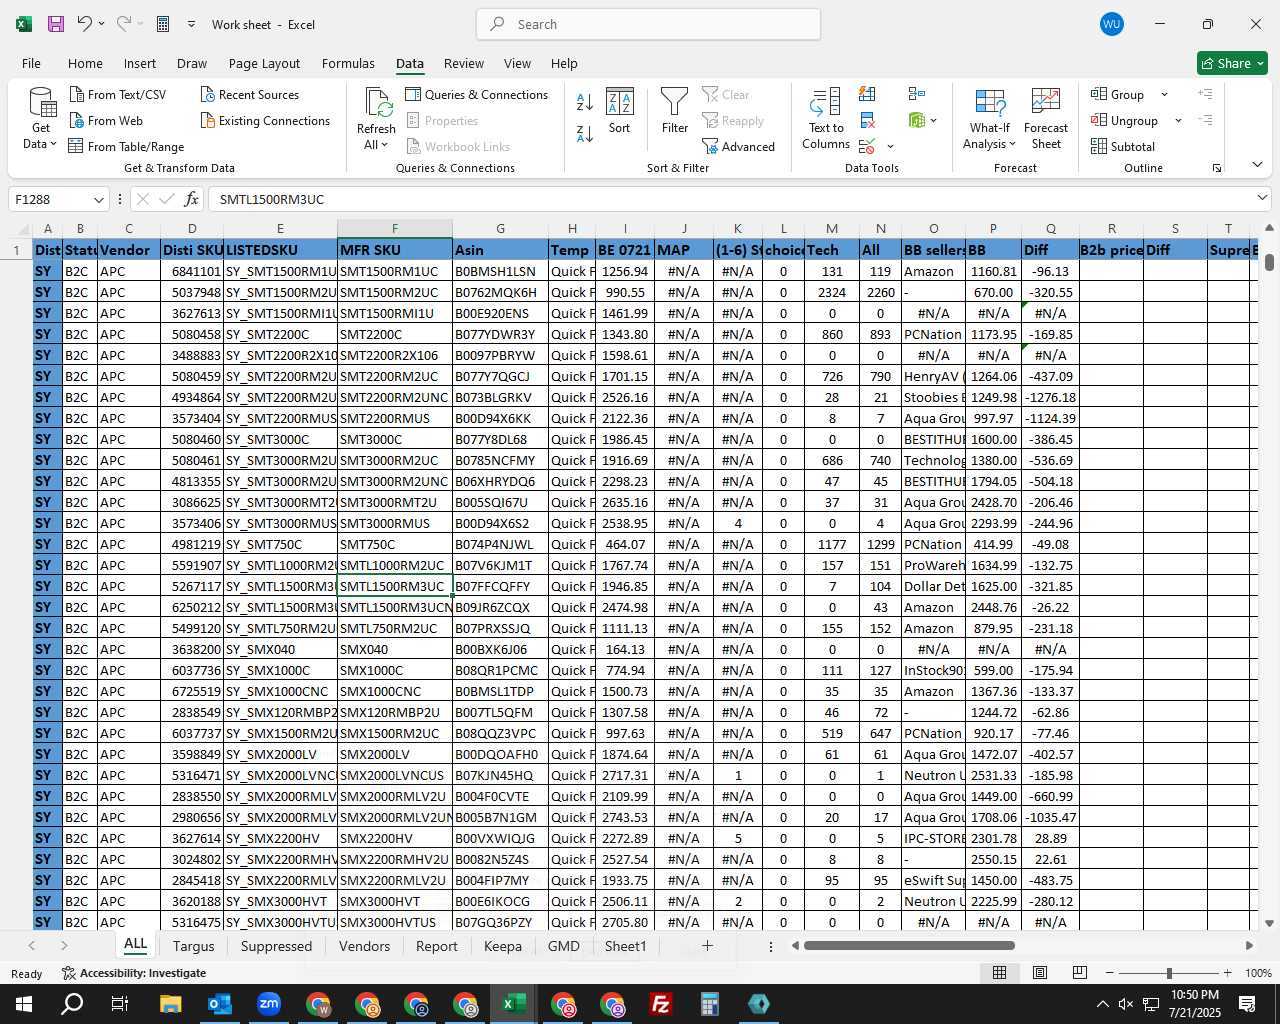Switch to the Keepa sheet tab
This screenshot has height=1024, width=1280.
pos(503,946)
